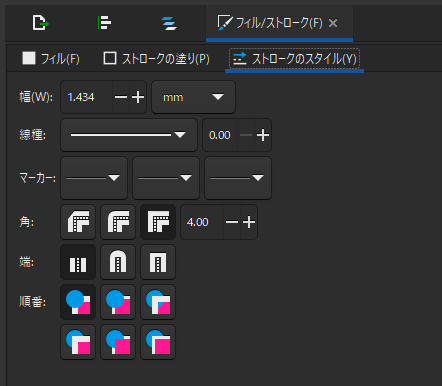Image resolution: width=442 pixels, height=386 pixels.
Task: Open the mm unit dropdown
Action: tap(193, 97)
